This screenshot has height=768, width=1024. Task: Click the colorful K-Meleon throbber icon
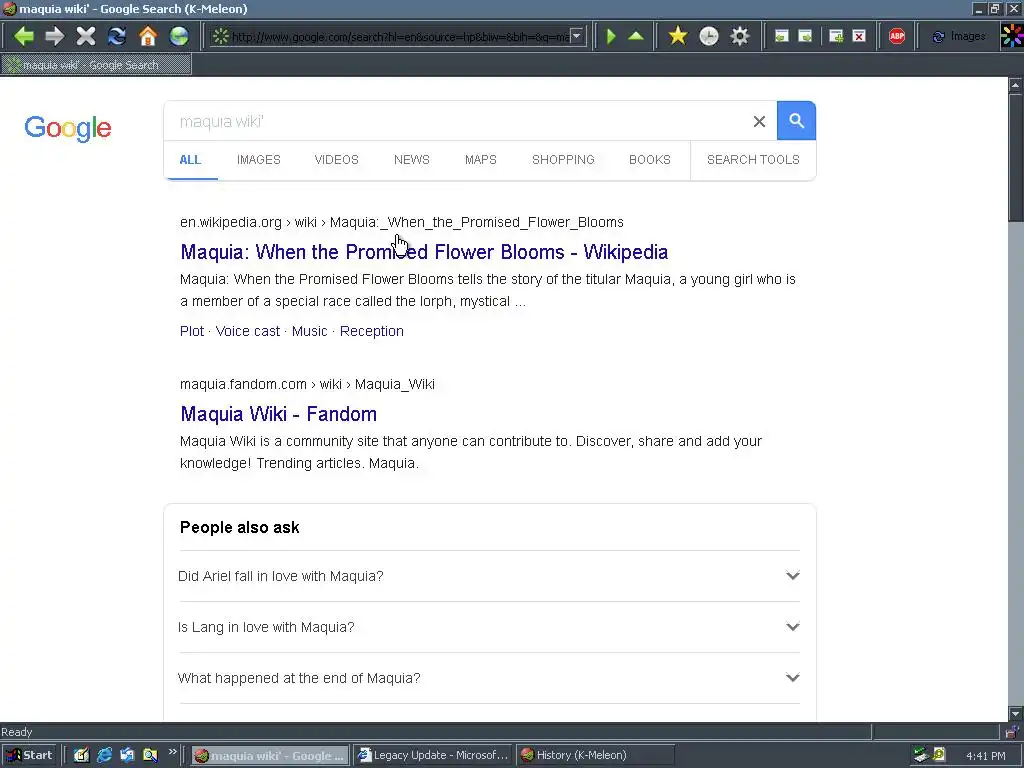point(1012,36)
